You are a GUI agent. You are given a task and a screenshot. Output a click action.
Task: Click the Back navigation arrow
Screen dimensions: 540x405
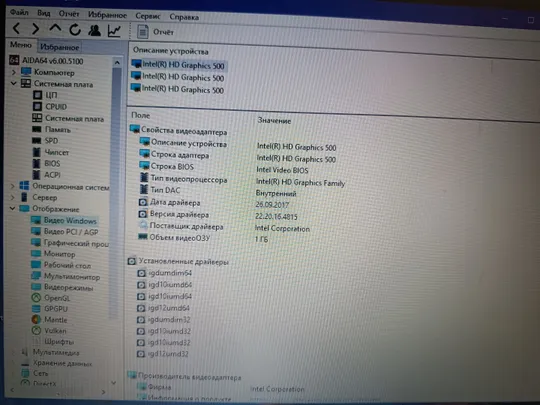[16, 28]
